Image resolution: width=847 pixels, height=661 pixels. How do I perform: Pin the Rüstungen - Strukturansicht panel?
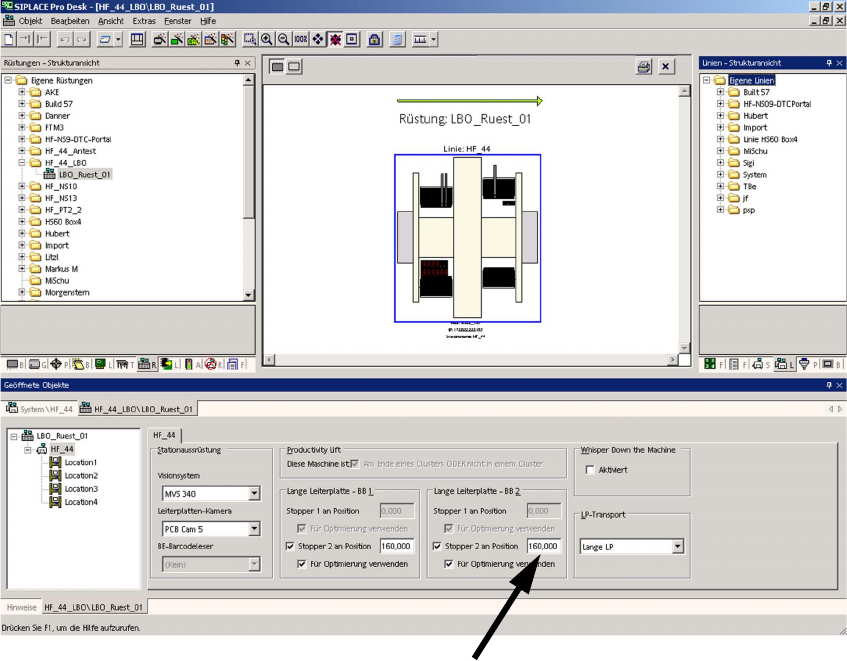[x=237, y=63]
